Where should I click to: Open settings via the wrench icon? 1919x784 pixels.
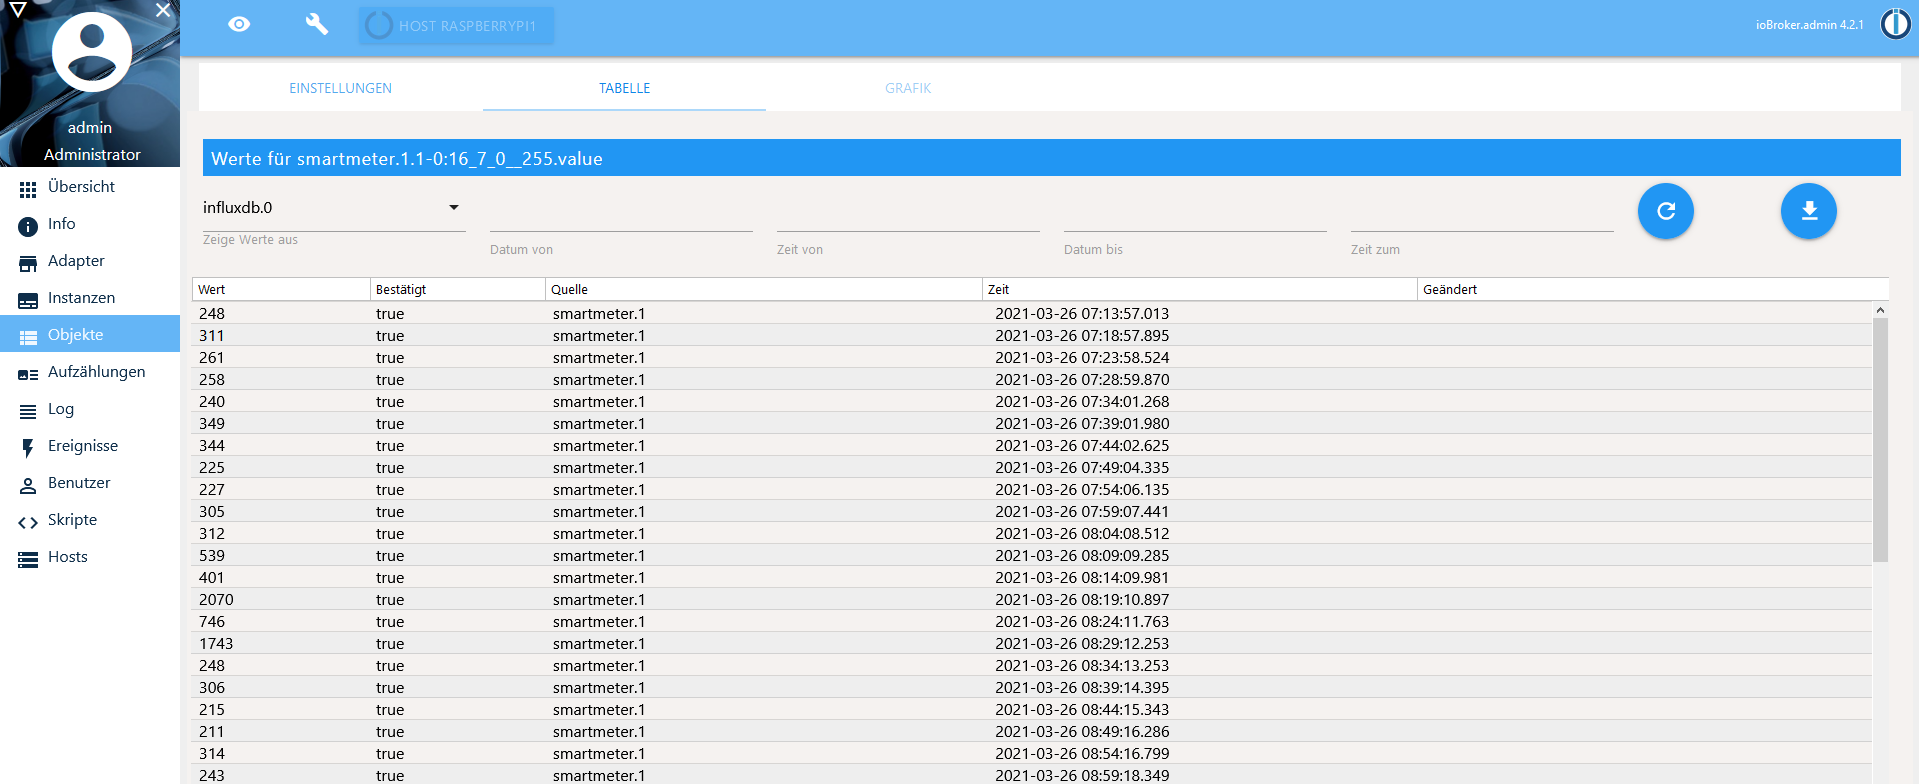[x=317, y=24]
